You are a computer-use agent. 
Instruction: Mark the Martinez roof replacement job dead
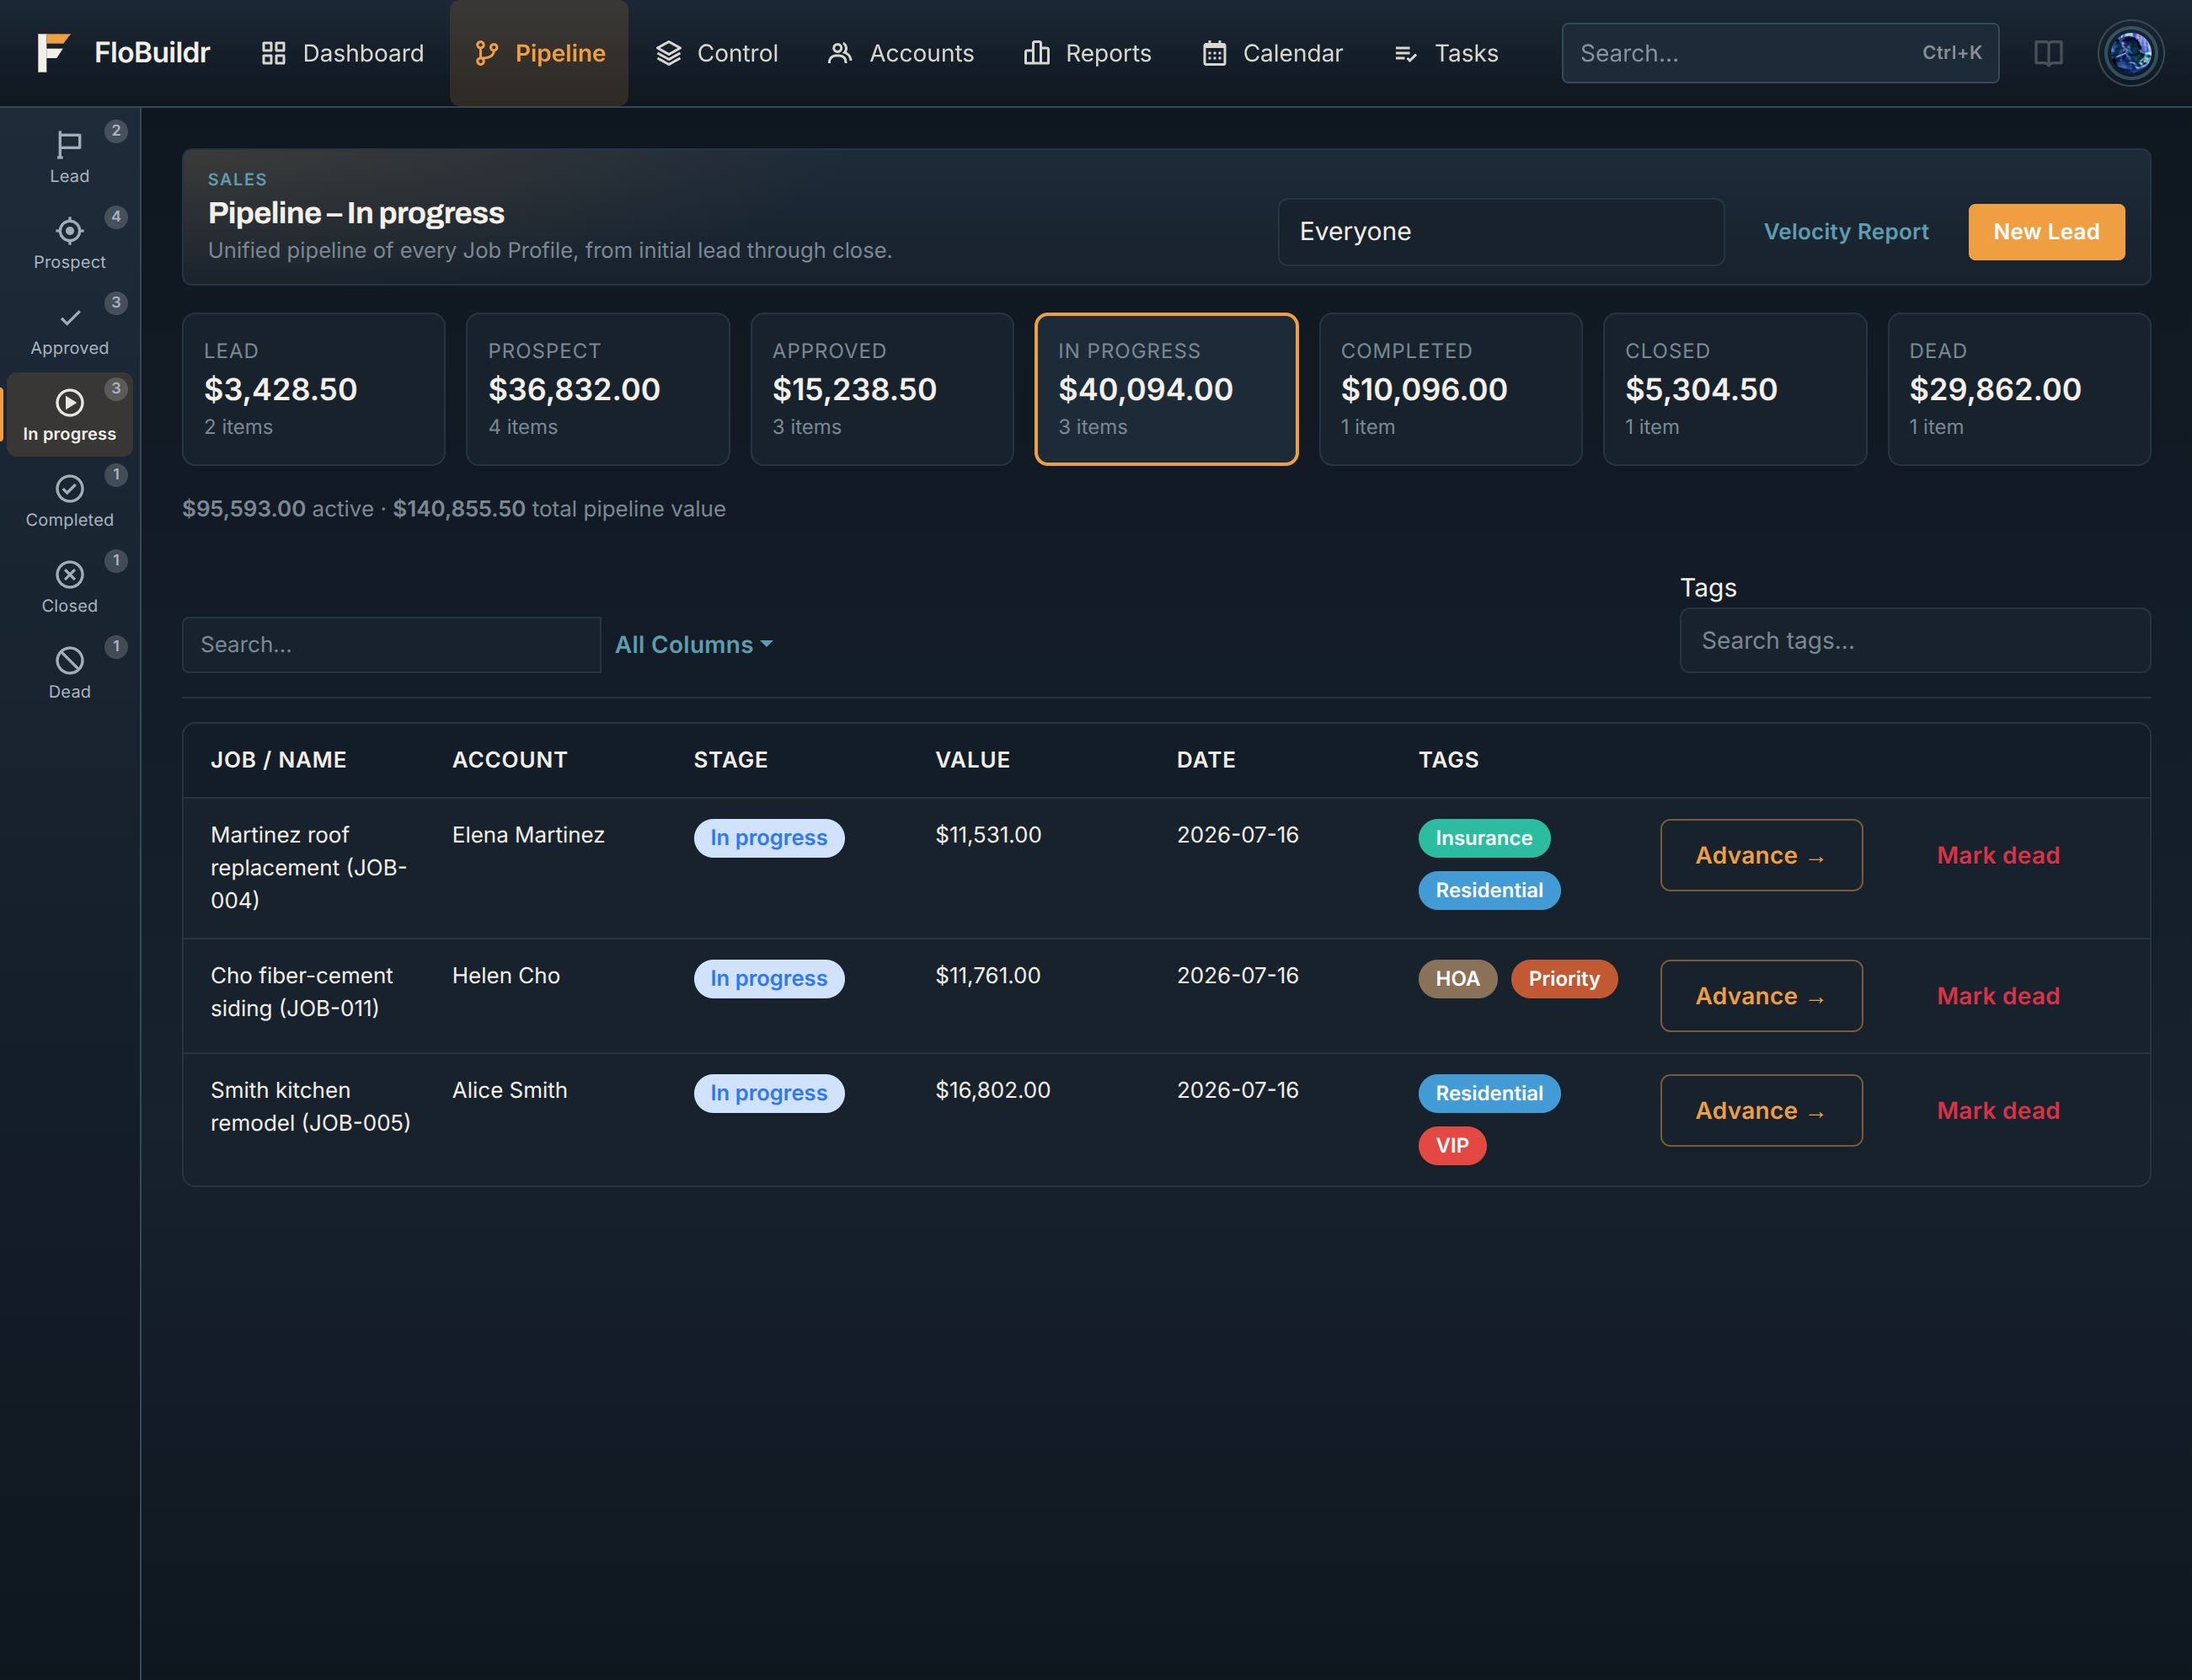pos(1997,855)
